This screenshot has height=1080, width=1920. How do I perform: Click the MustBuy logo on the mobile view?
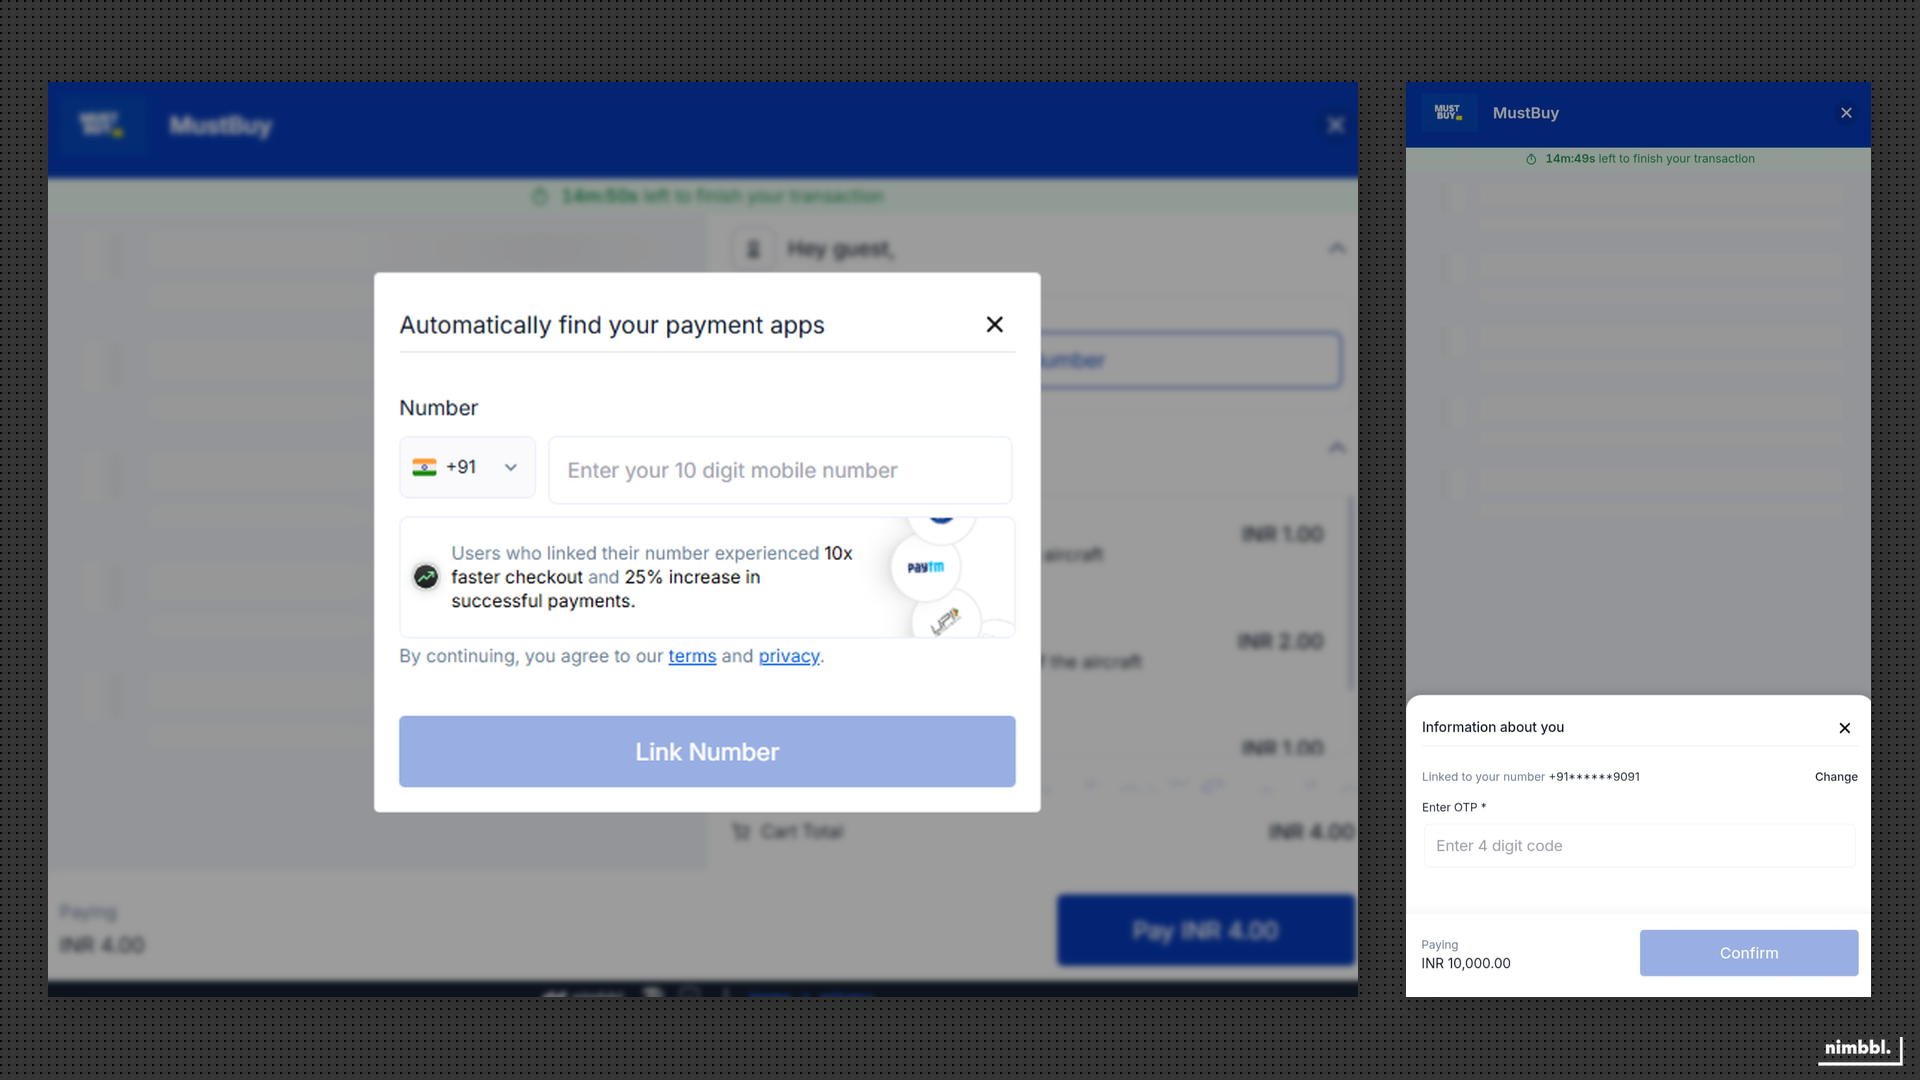tap(1449, 112)
